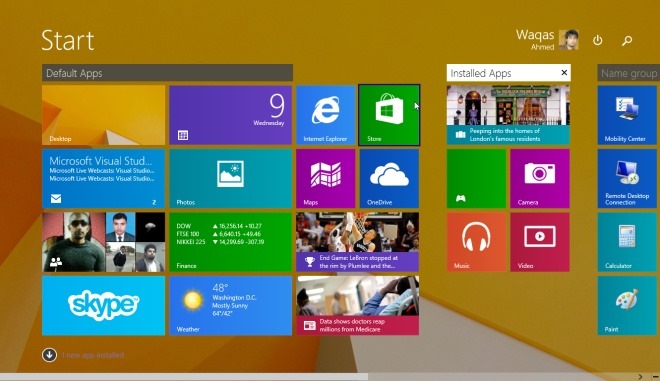Click the horizontal scrollbar at the bottom
Viewport: 660px width, 381px height.
tap(184, 377)
